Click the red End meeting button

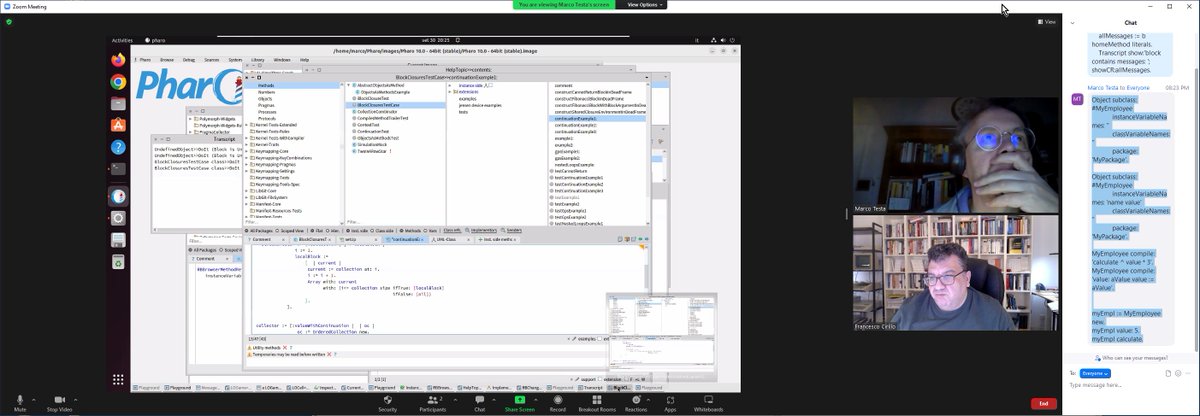point(1043,403)
